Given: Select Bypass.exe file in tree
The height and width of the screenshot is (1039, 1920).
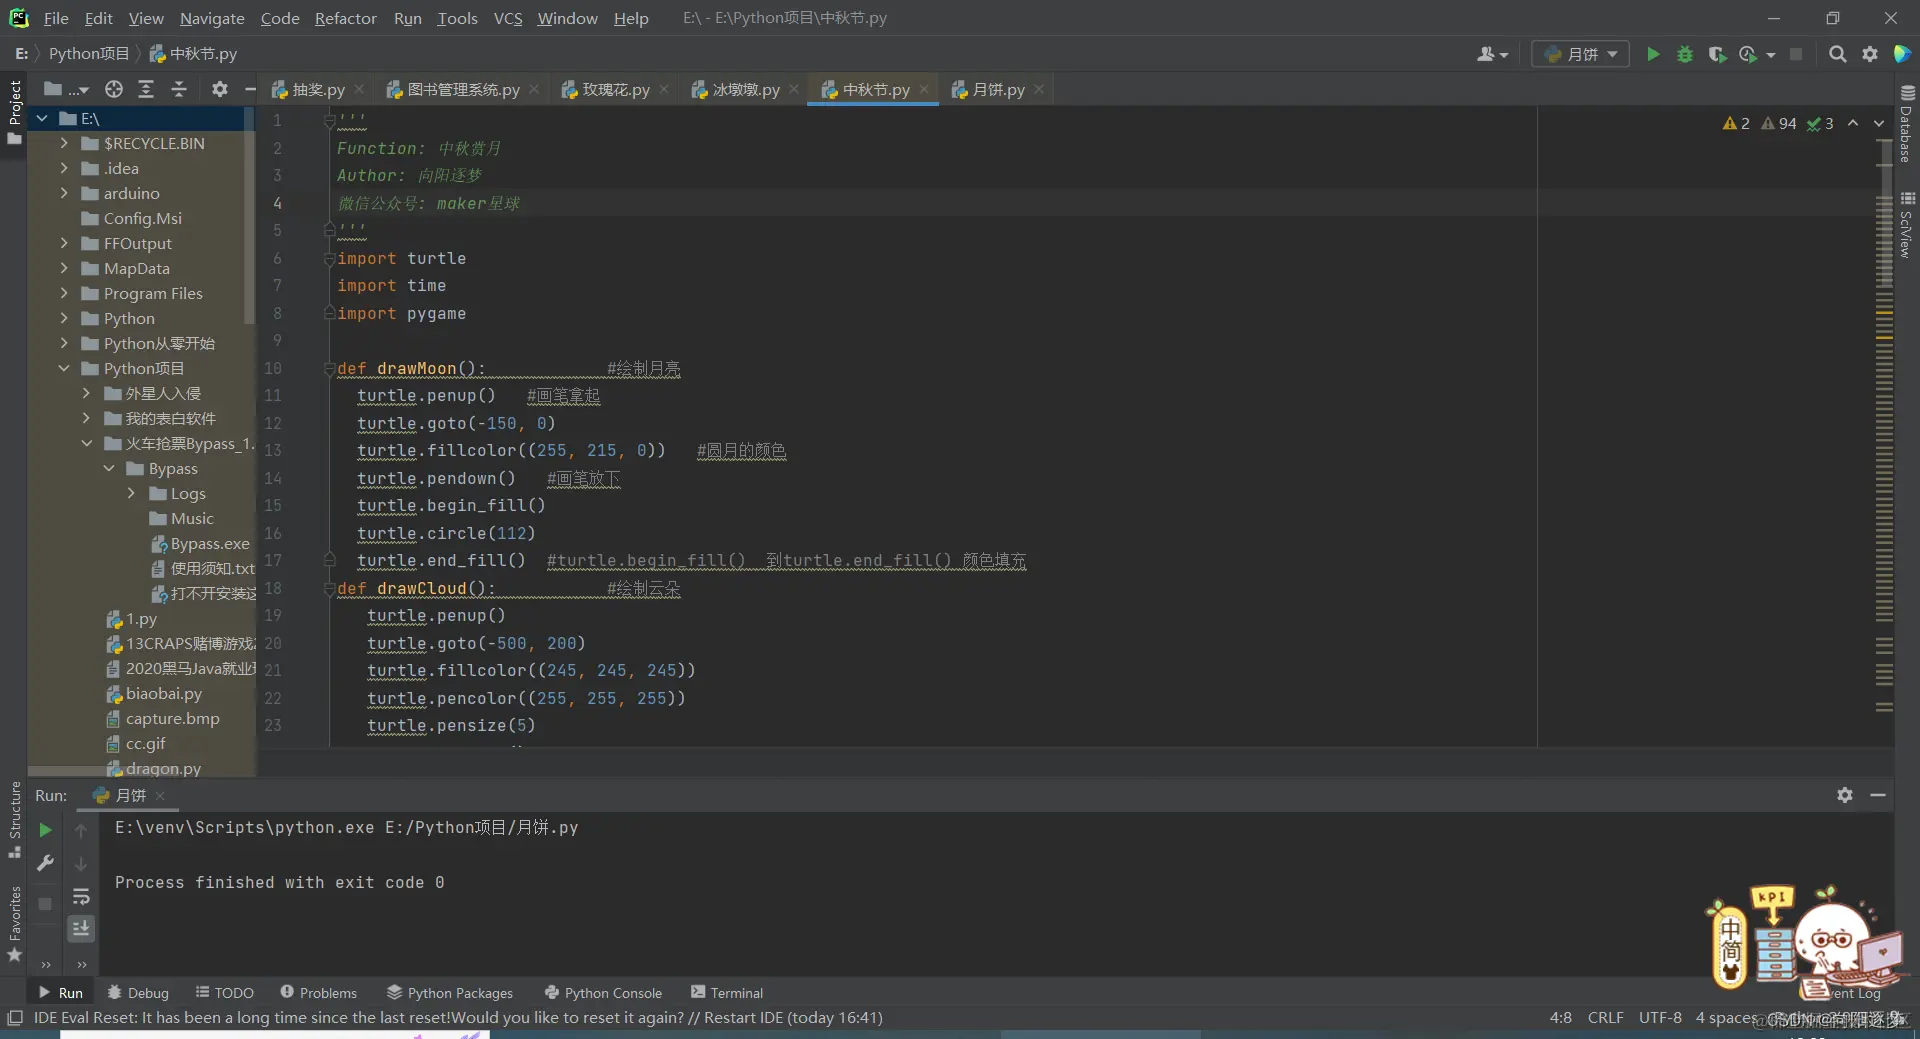Looking at the screenshot, I should [x=209, y=543].
